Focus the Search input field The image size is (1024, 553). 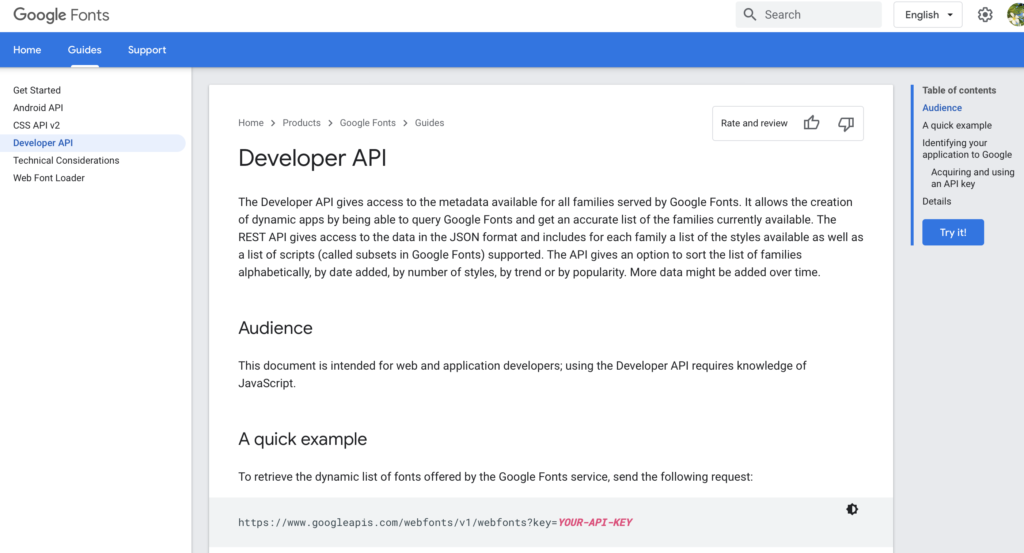coord(808,14)
